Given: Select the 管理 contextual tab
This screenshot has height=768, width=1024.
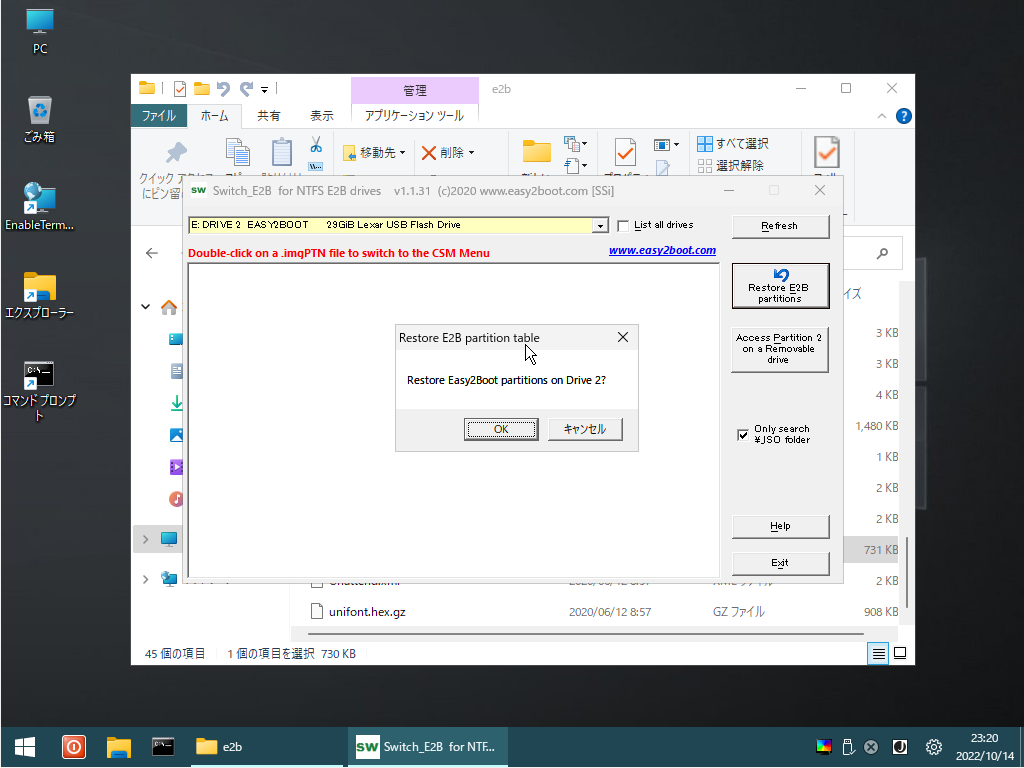Looking at the screenshot, I should [x=415, y=90].
